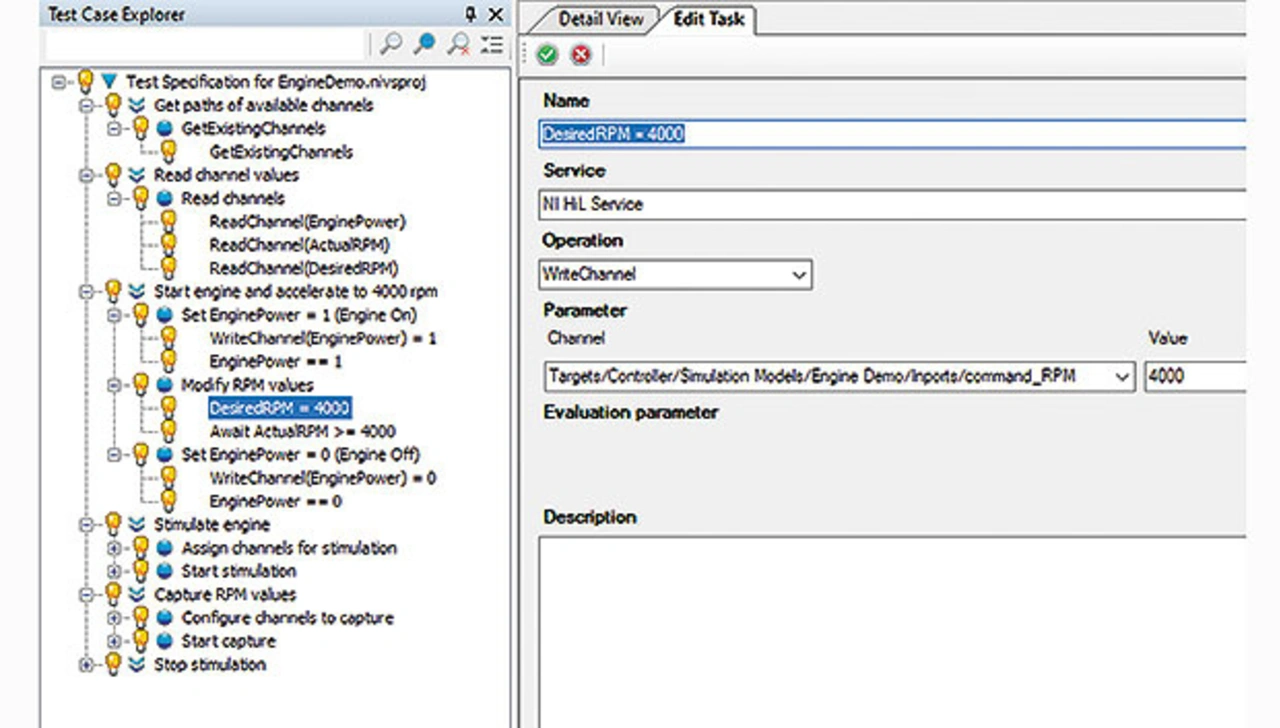Click the red cancel edit icon

580,55
